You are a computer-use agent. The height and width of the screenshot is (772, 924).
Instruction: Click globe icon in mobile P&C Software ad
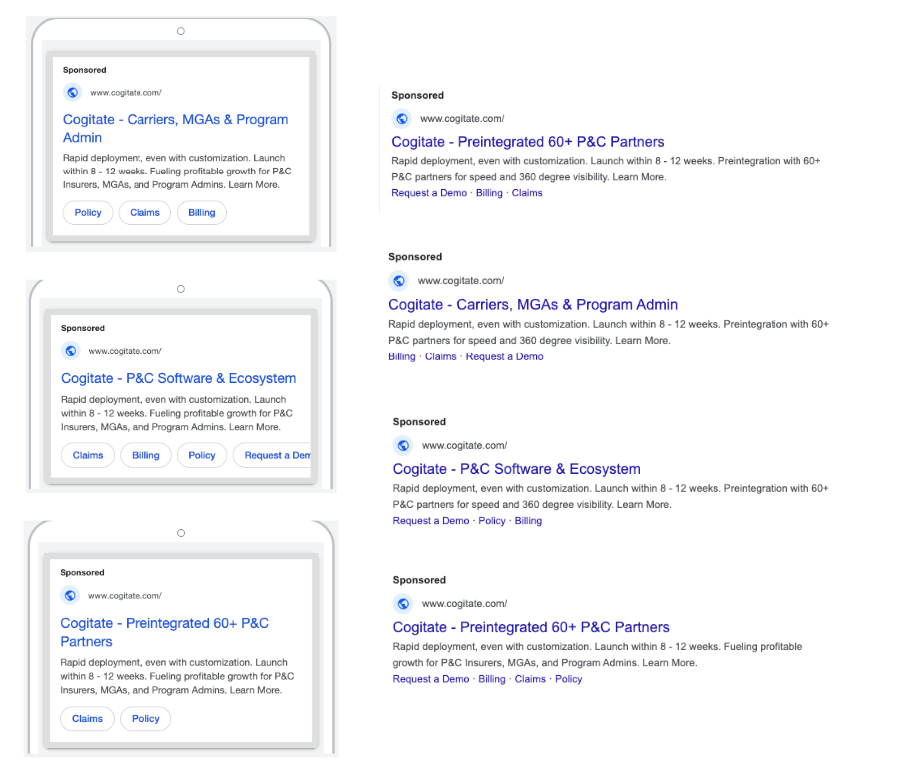tap(70, 351)
